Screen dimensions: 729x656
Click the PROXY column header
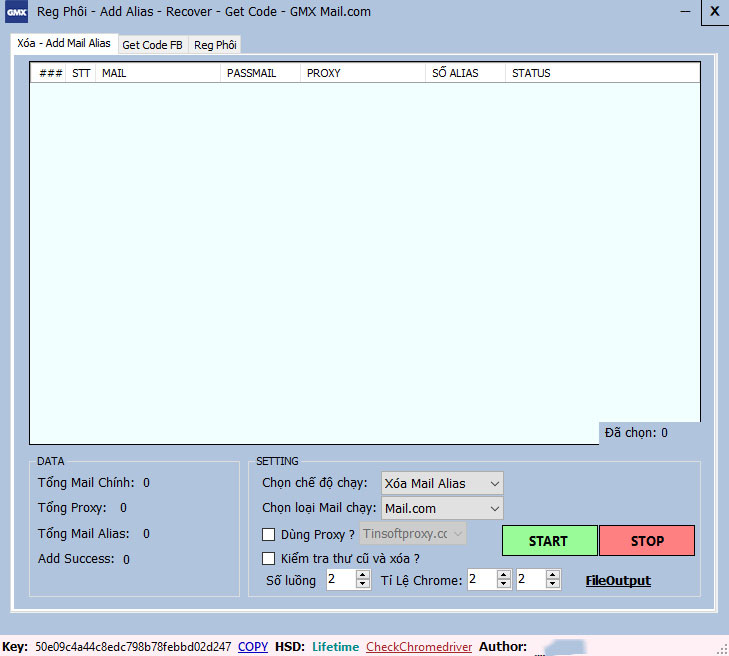(x=363, y=73)
